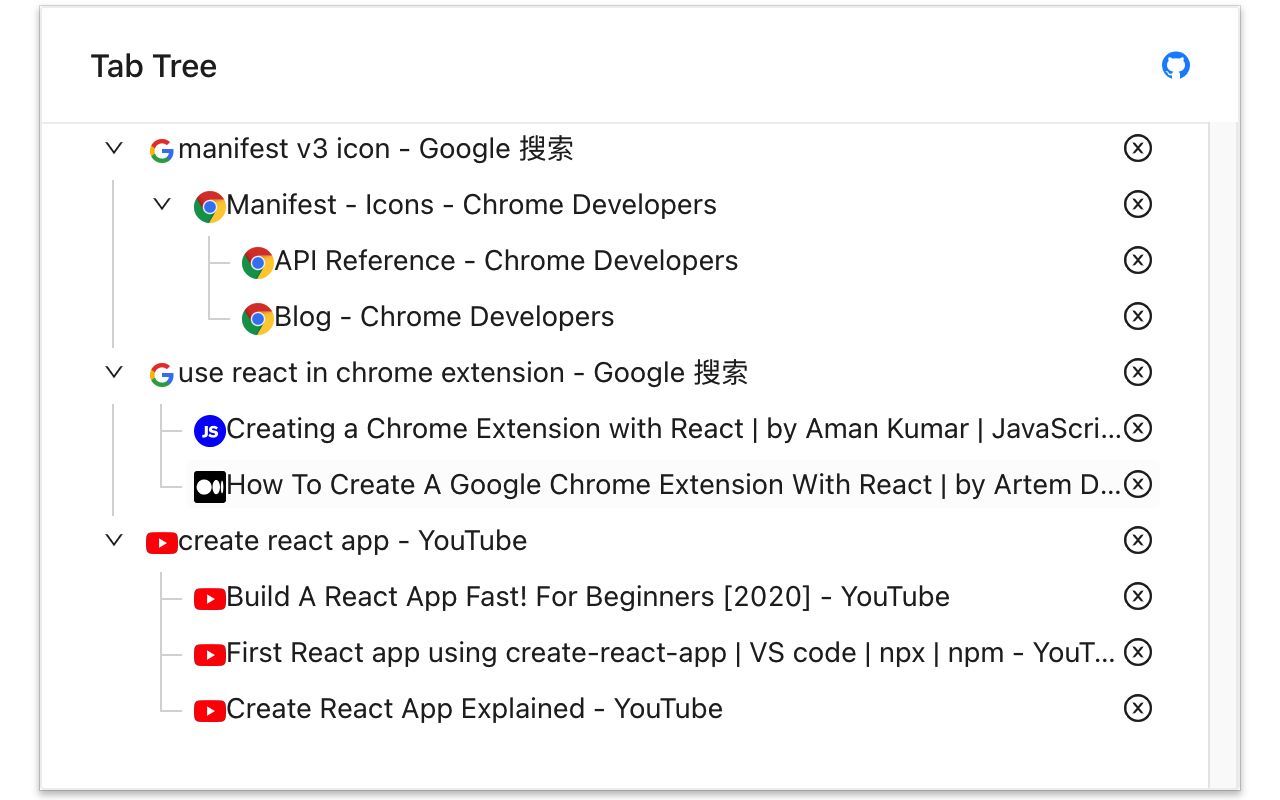The image size is (1280, 800).
Task: Open 'Build A React App Fast!' video tab
Action: click(x=588, y=597)
